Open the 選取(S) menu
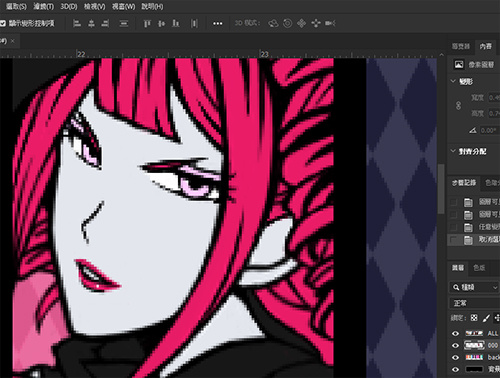 pyautogui.click(x=16, y=6)
